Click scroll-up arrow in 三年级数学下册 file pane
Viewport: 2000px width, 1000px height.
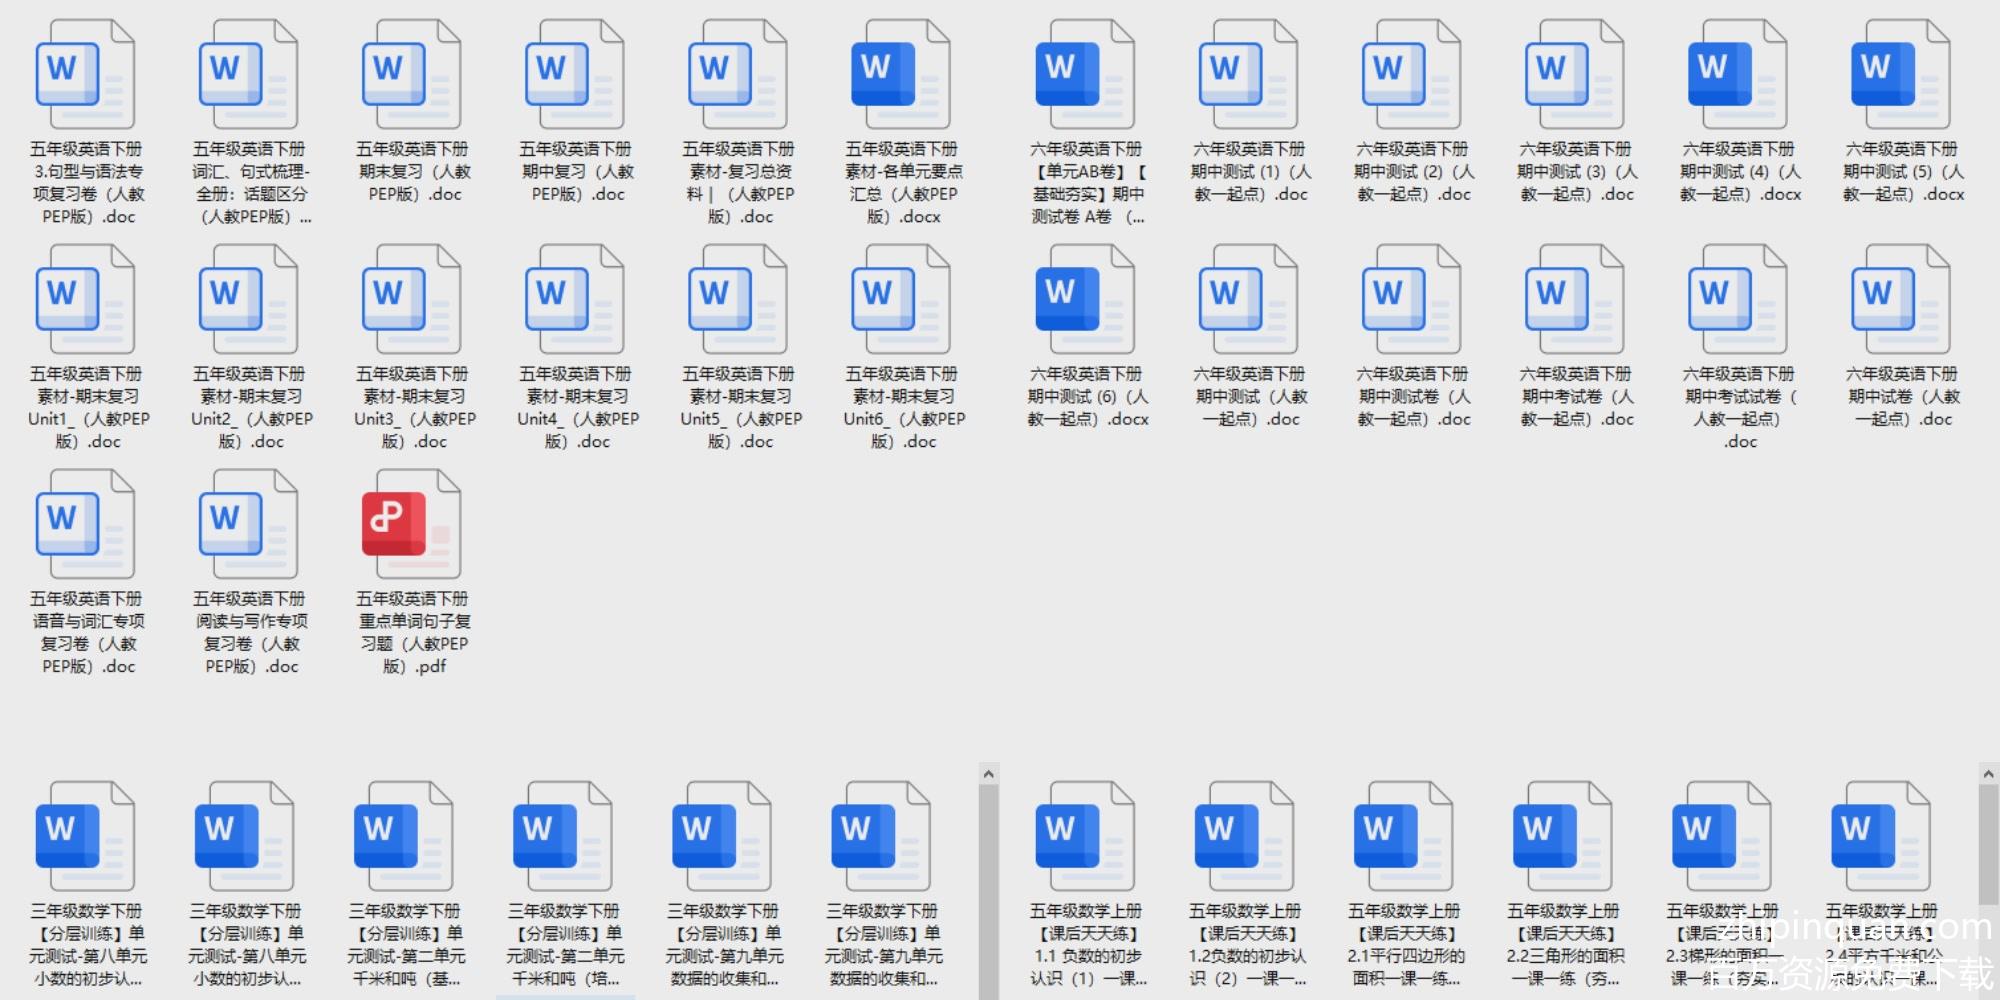[x=988, y=774]
